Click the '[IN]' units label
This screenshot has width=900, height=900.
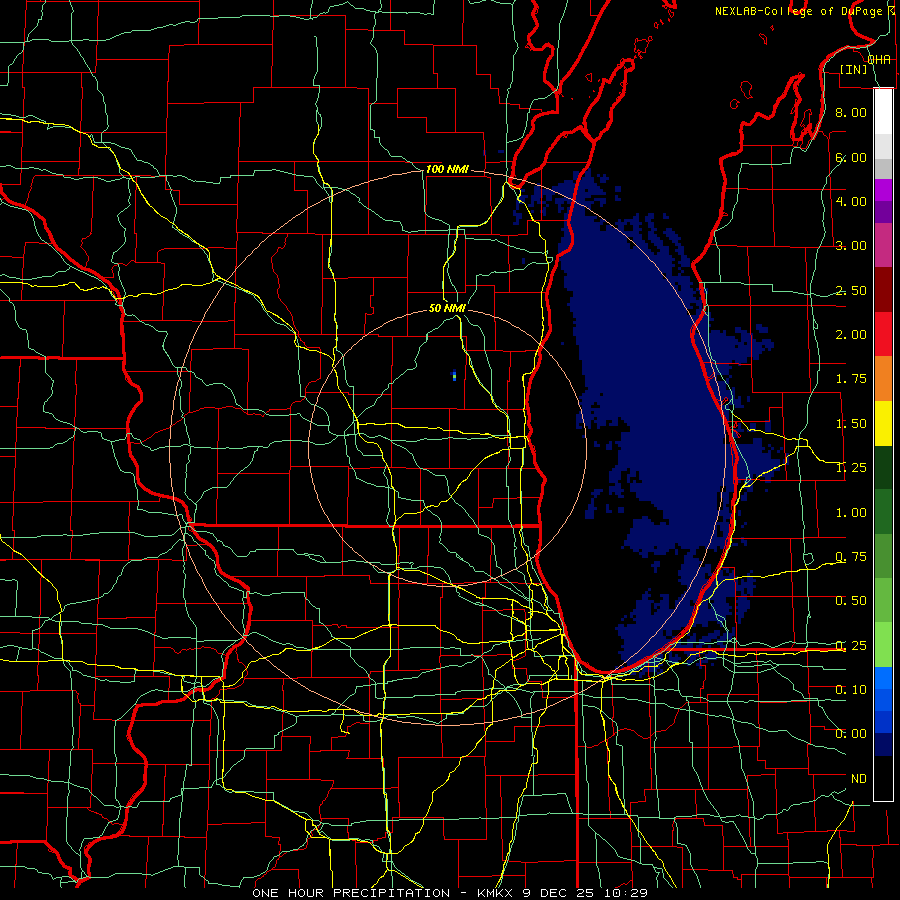854,69
